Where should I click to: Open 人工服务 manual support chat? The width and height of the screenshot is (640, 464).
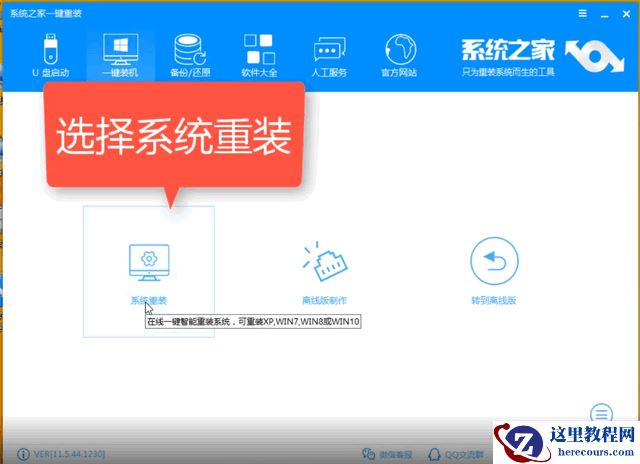(x=329, y=56)
